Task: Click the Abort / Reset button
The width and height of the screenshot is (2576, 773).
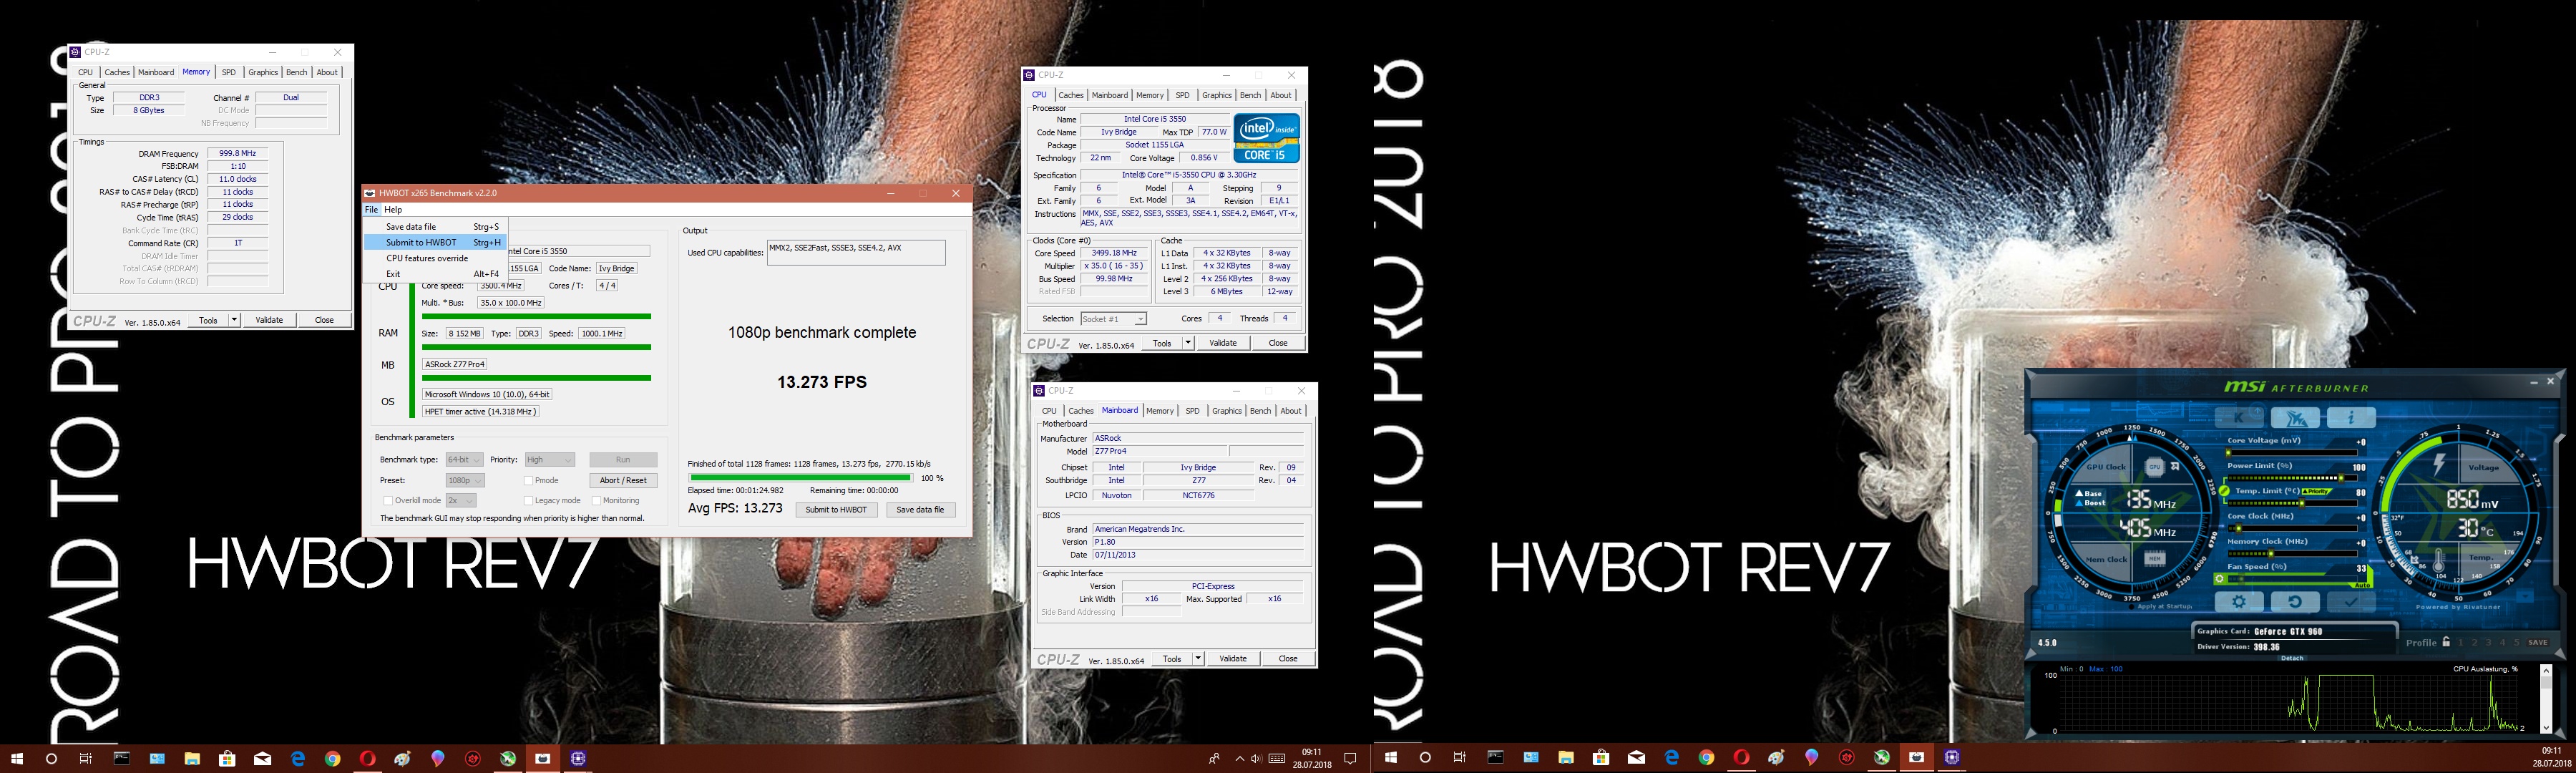Action: [623, 480]
